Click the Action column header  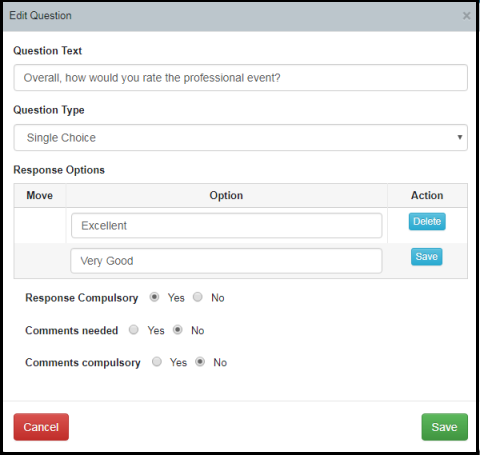point(427,195)
